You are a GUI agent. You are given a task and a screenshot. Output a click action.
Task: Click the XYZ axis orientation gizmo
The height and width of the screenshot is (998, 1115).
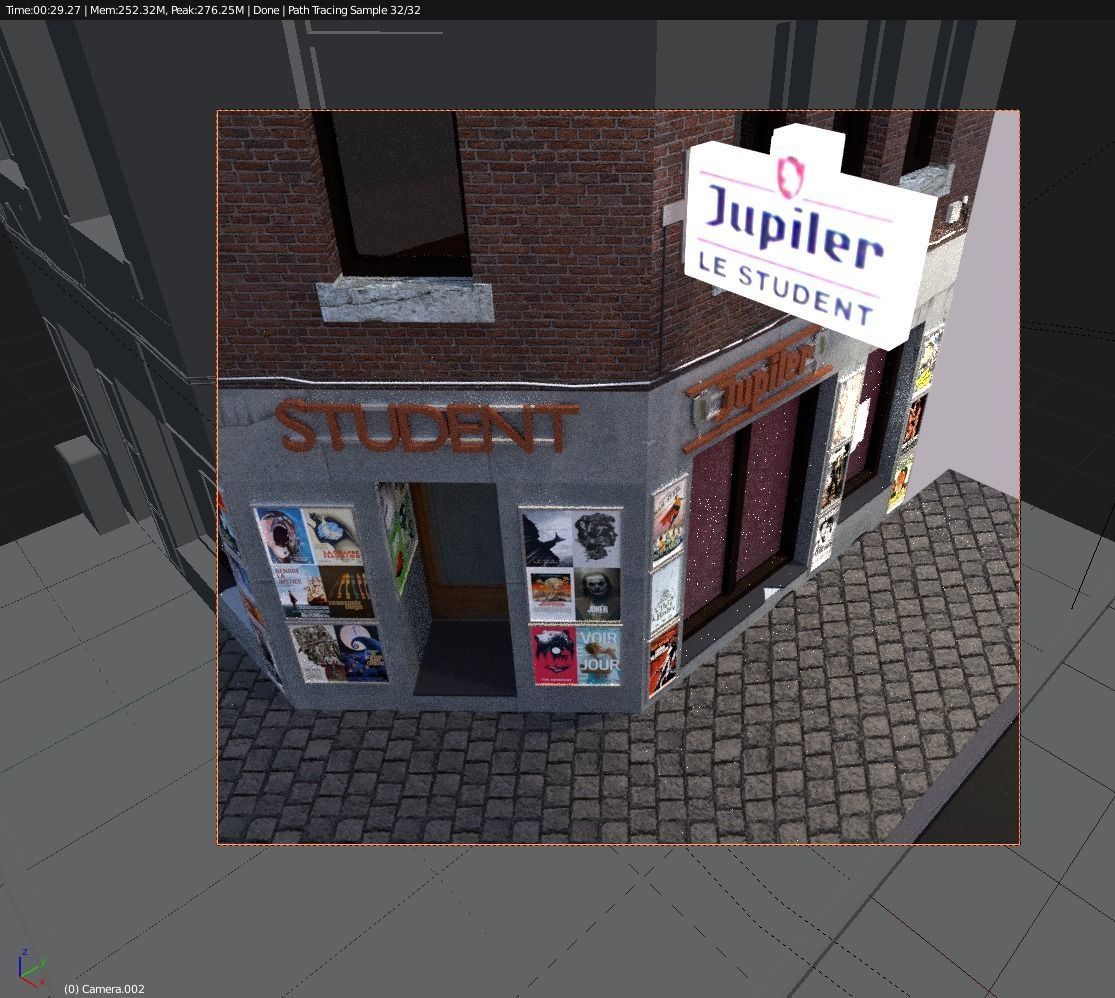31,968
